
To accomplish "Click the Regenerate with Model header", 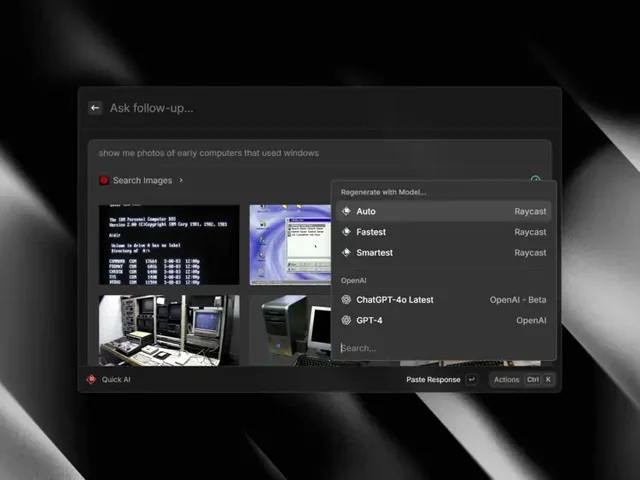I will 383,192.
